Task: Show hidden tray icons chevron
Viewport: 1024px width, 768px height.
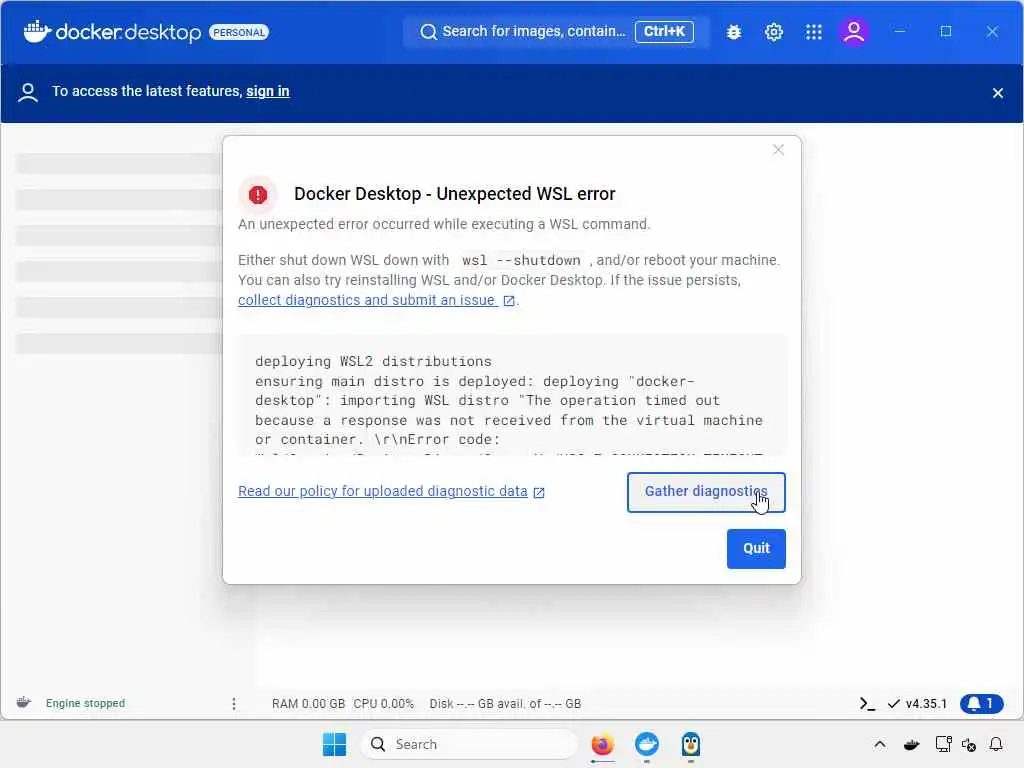Action: (x=880, y=744)
